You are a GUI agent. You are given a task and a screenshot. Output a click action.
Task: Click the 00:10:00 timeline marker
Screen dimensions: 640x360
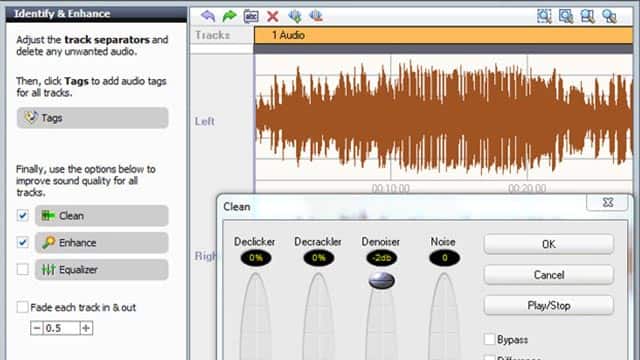391,188
